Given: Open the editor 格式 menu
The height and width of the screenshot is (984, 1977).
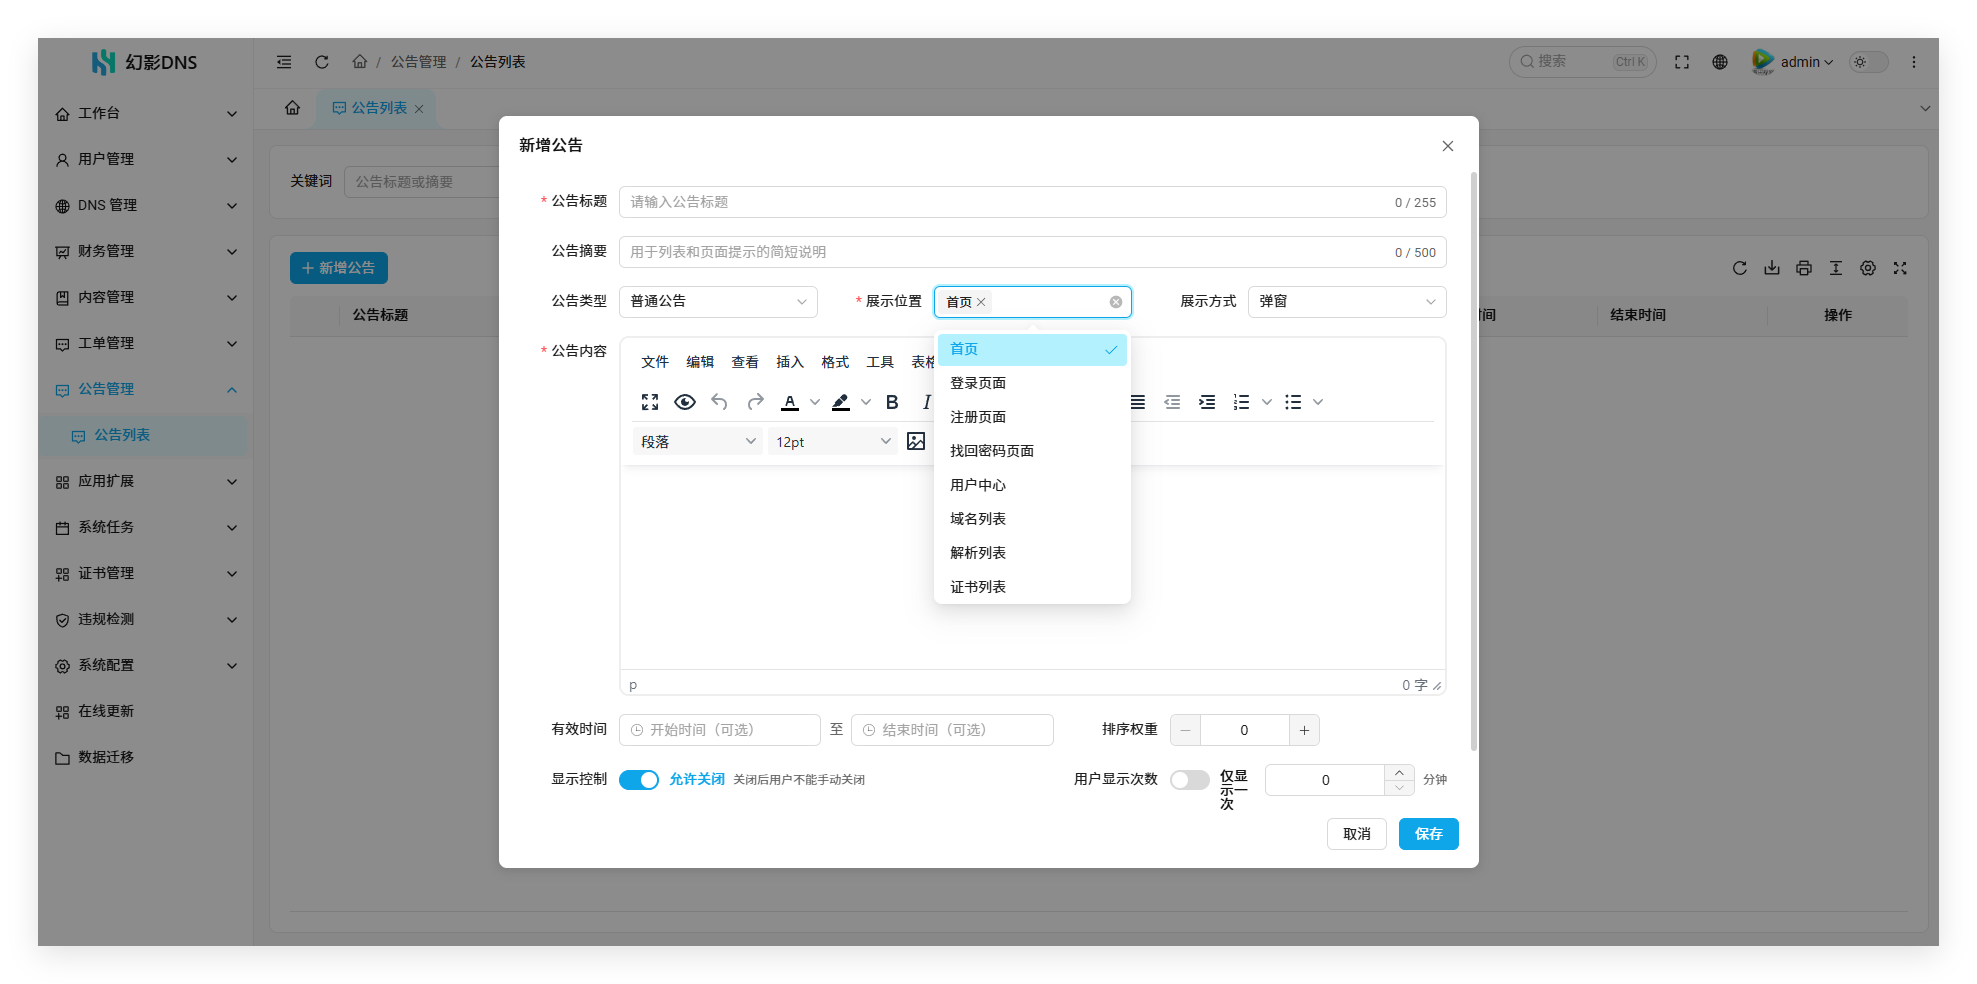Looking at the screenshot, I should point(835,362).
